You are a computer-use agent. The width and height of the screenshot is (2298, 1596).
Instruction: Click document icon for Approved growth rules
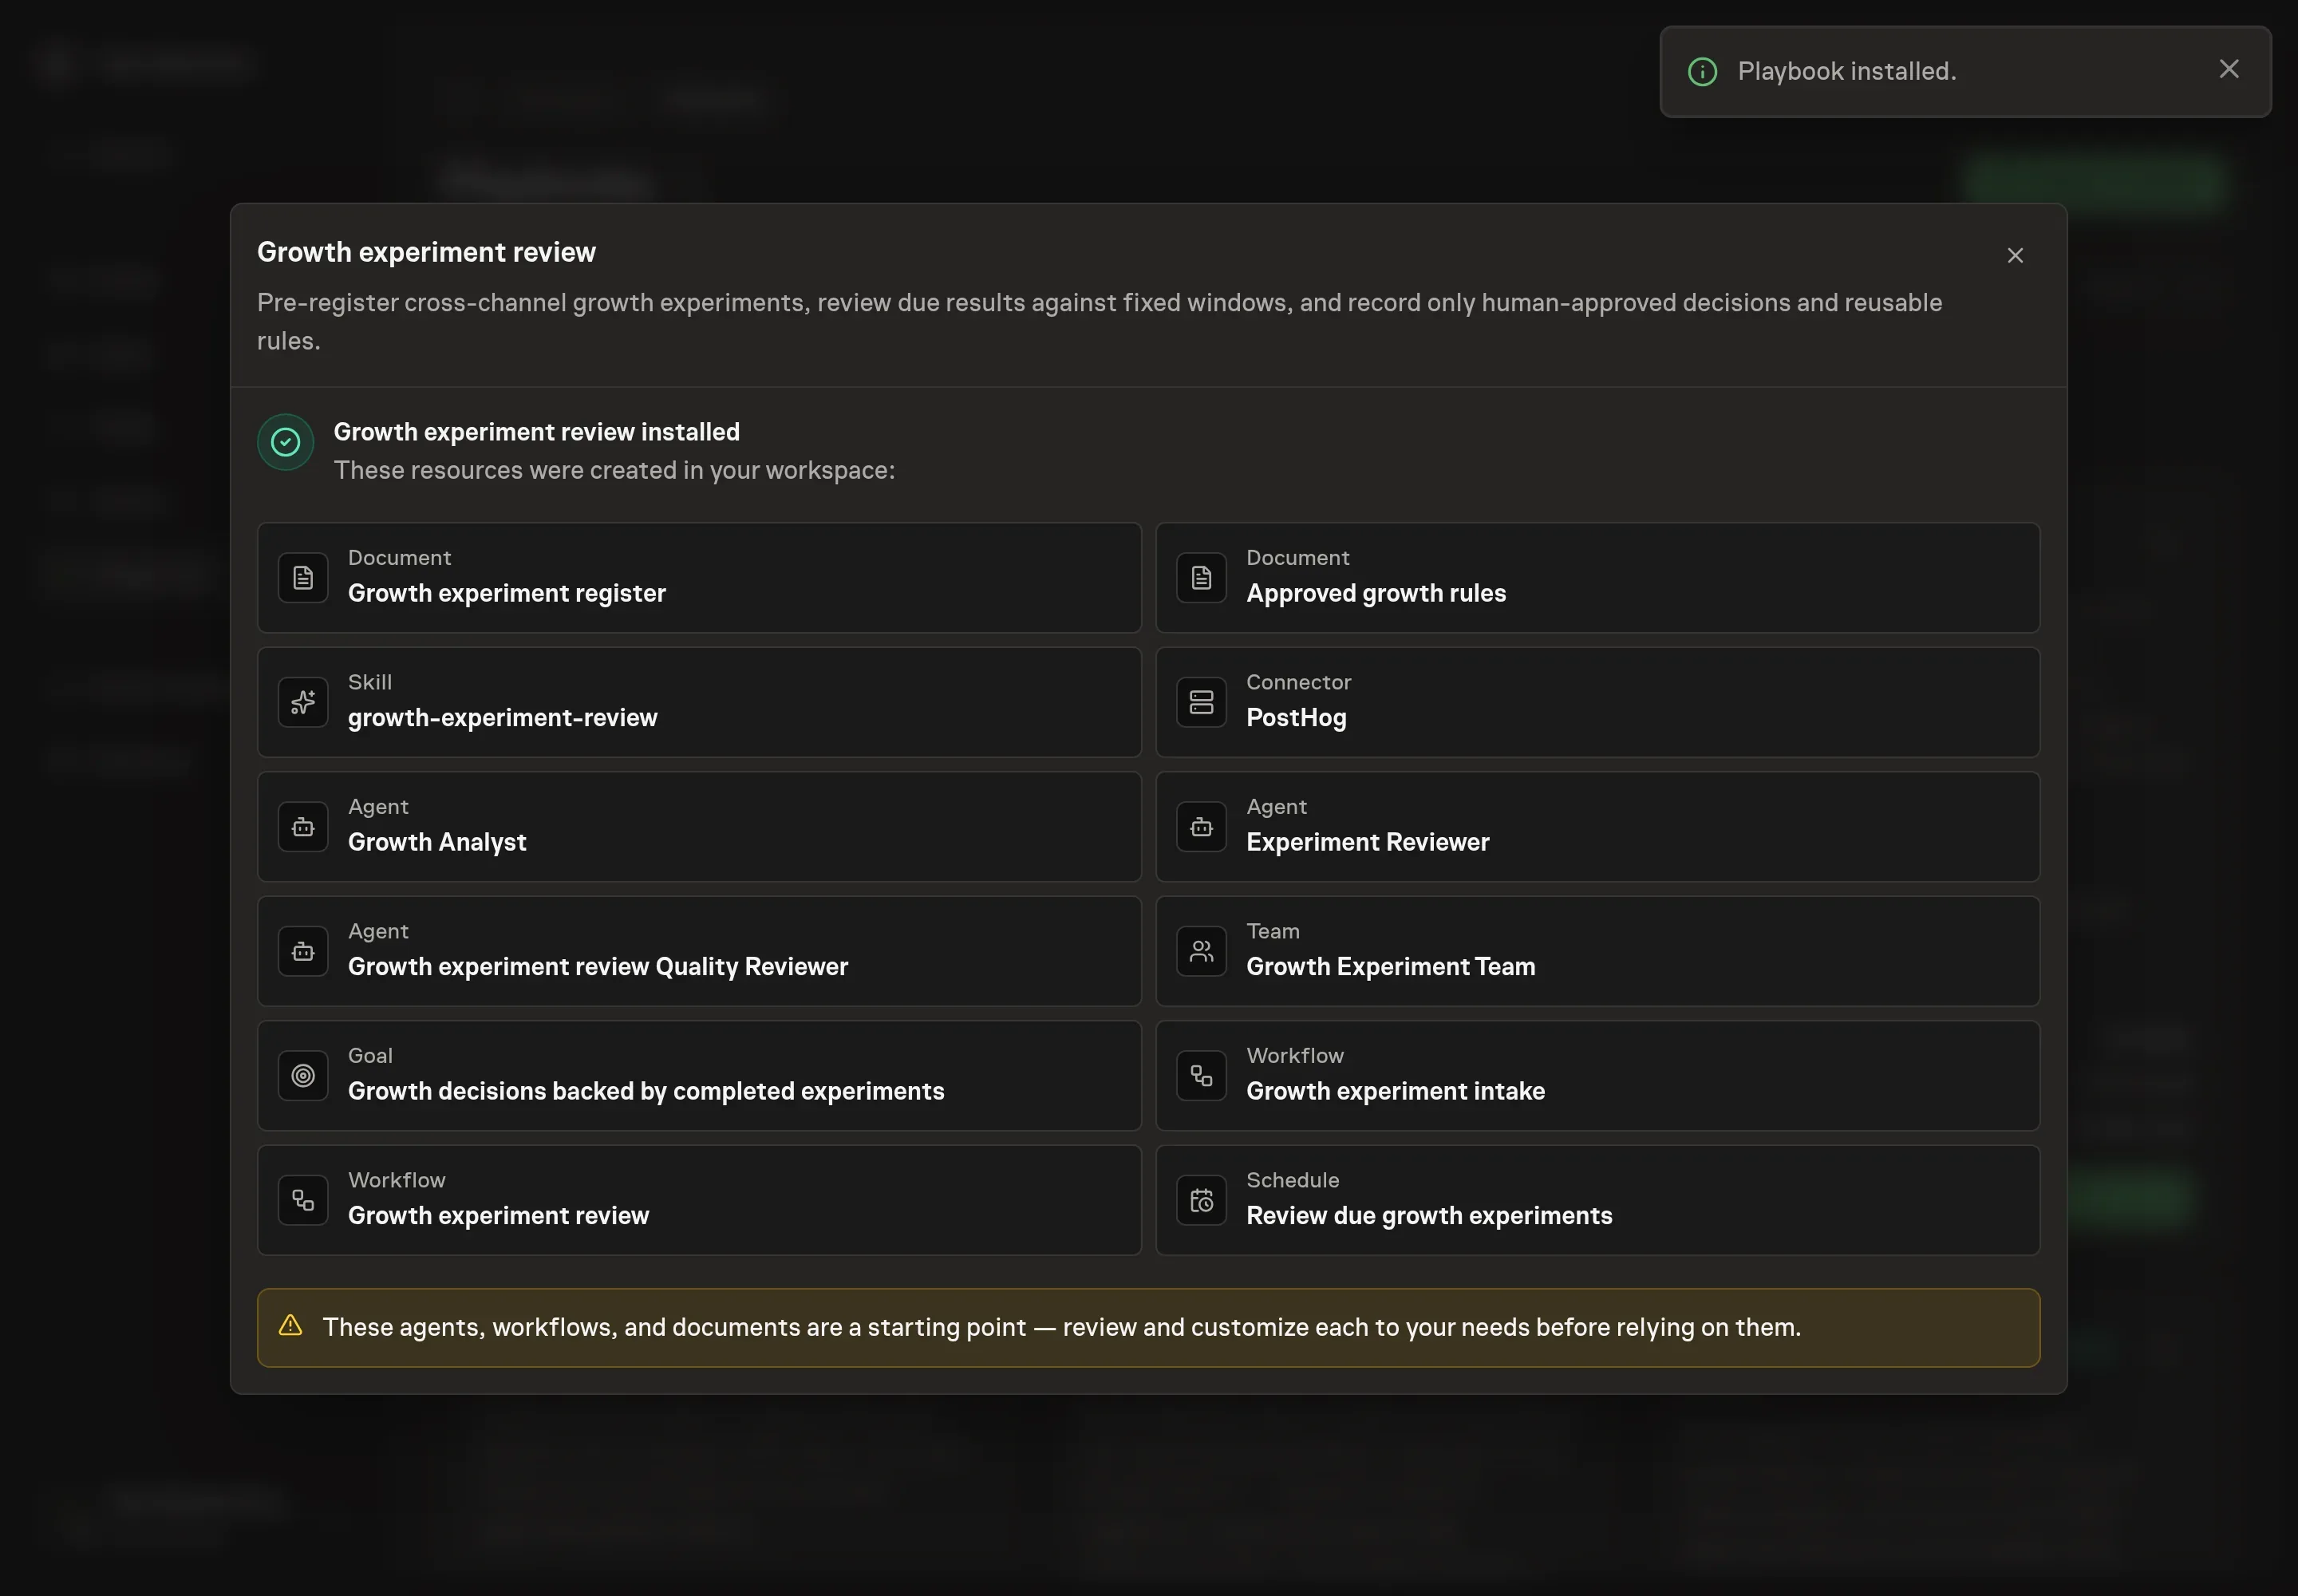click(x=1201, y=578)
